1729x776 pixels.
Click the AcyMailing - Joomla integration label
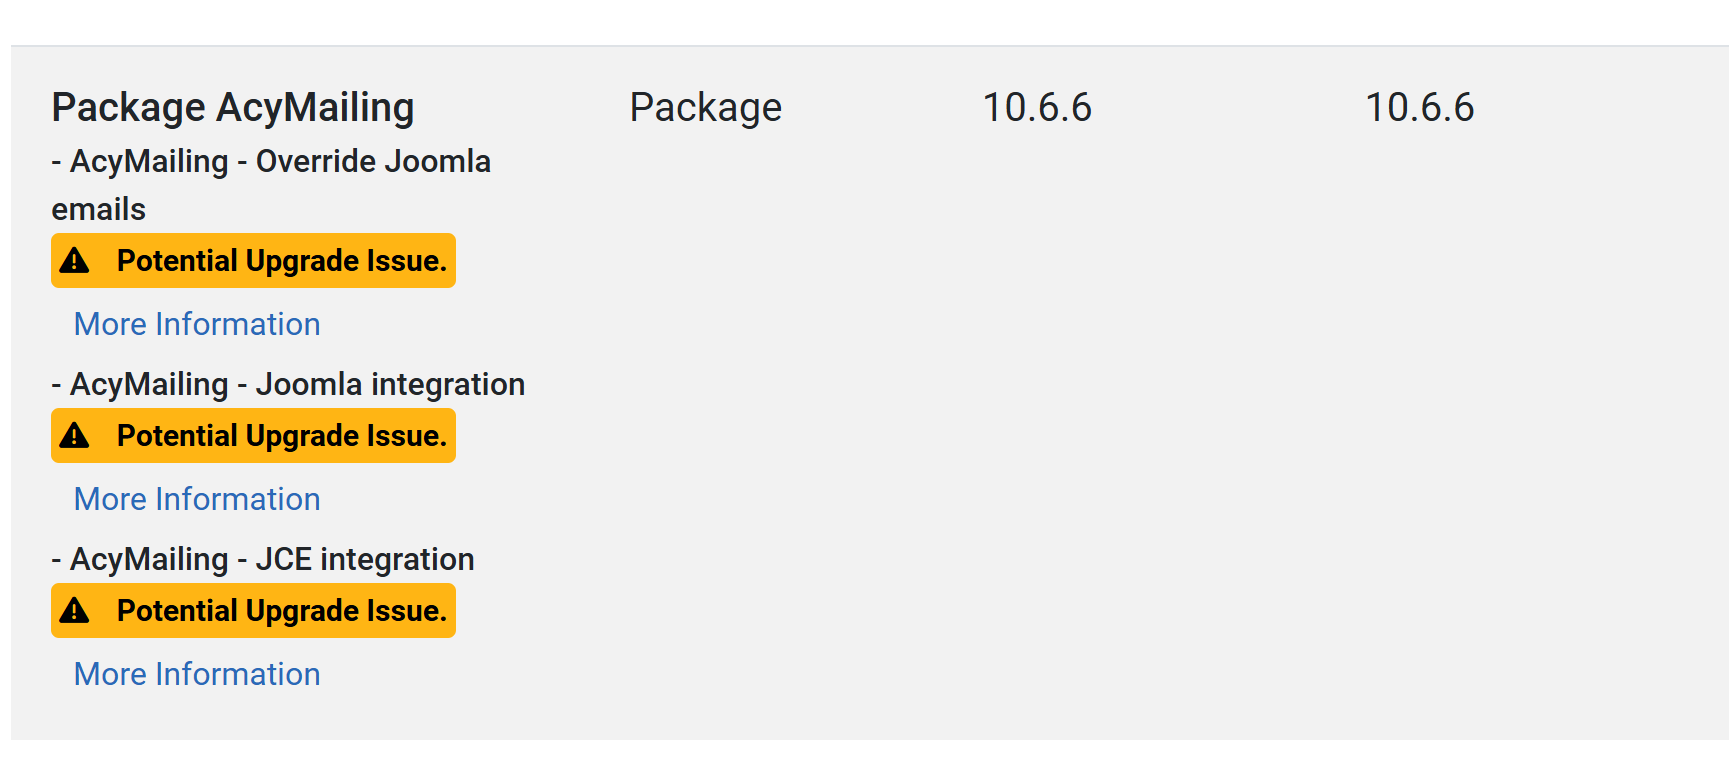(288, 384)
